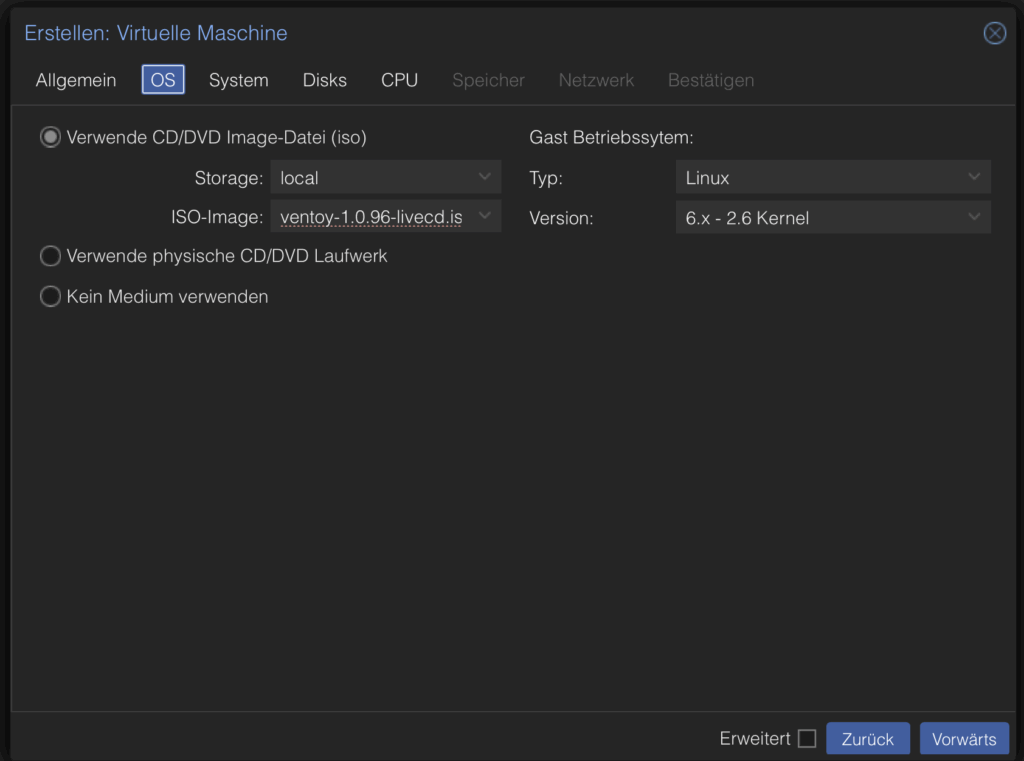Switch to the Allgemein tab
The image size is (1024, 761).
pyautogui.click(x=76, y=80)
